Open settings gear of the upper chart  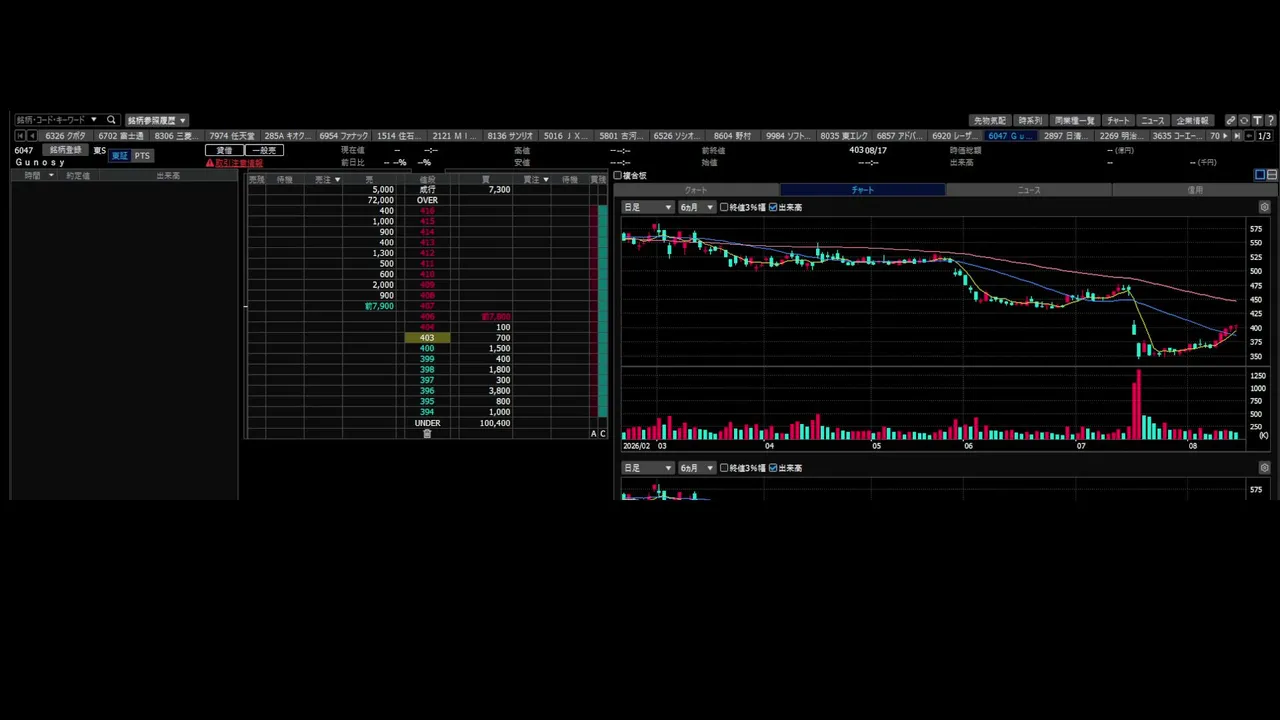(1264, 207)
